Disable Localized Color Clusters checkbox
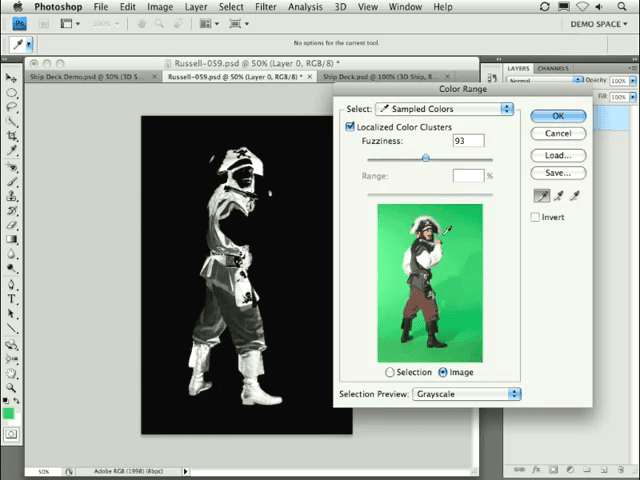The width and height of the screenshot is (640, 480). pyautogui.click(x=350, y=127)
